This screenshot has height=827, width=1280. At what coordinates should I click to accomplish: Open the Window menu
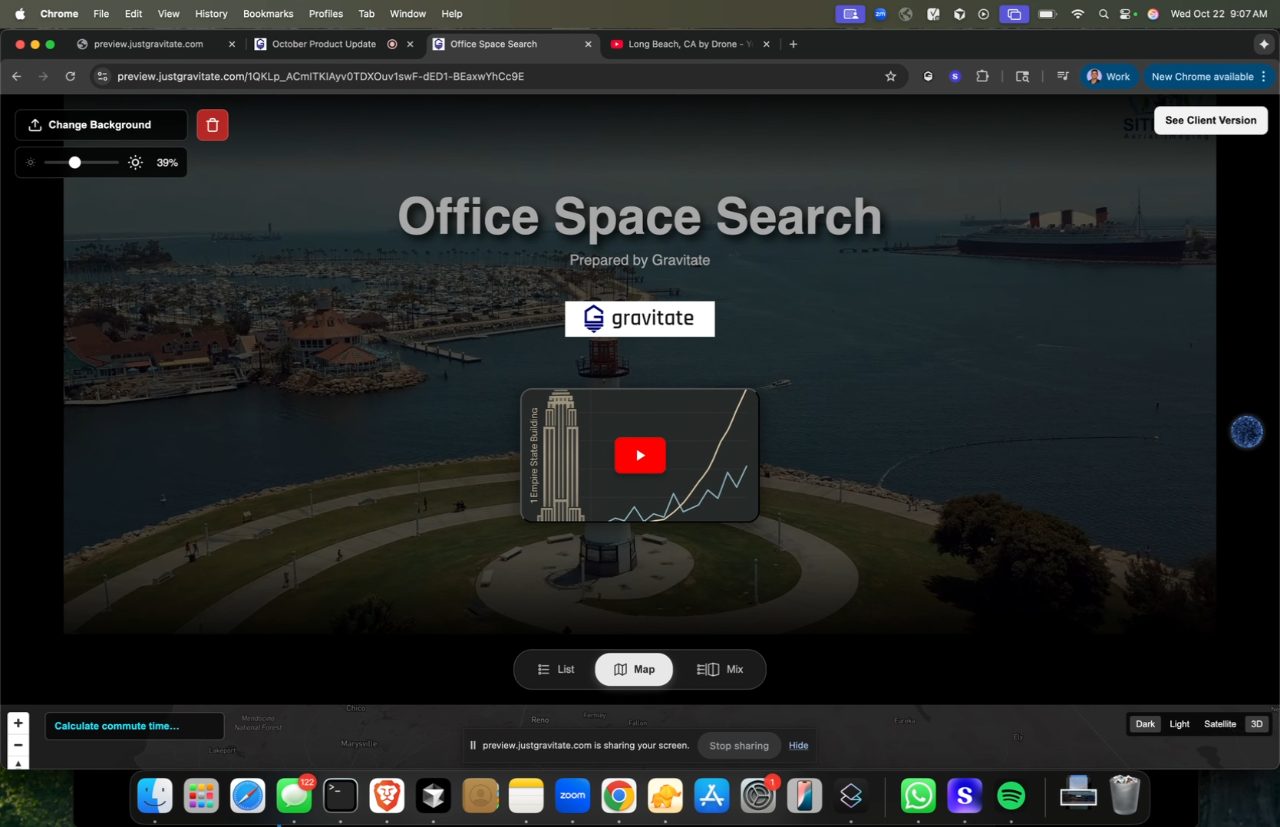[x=407, y=14]
